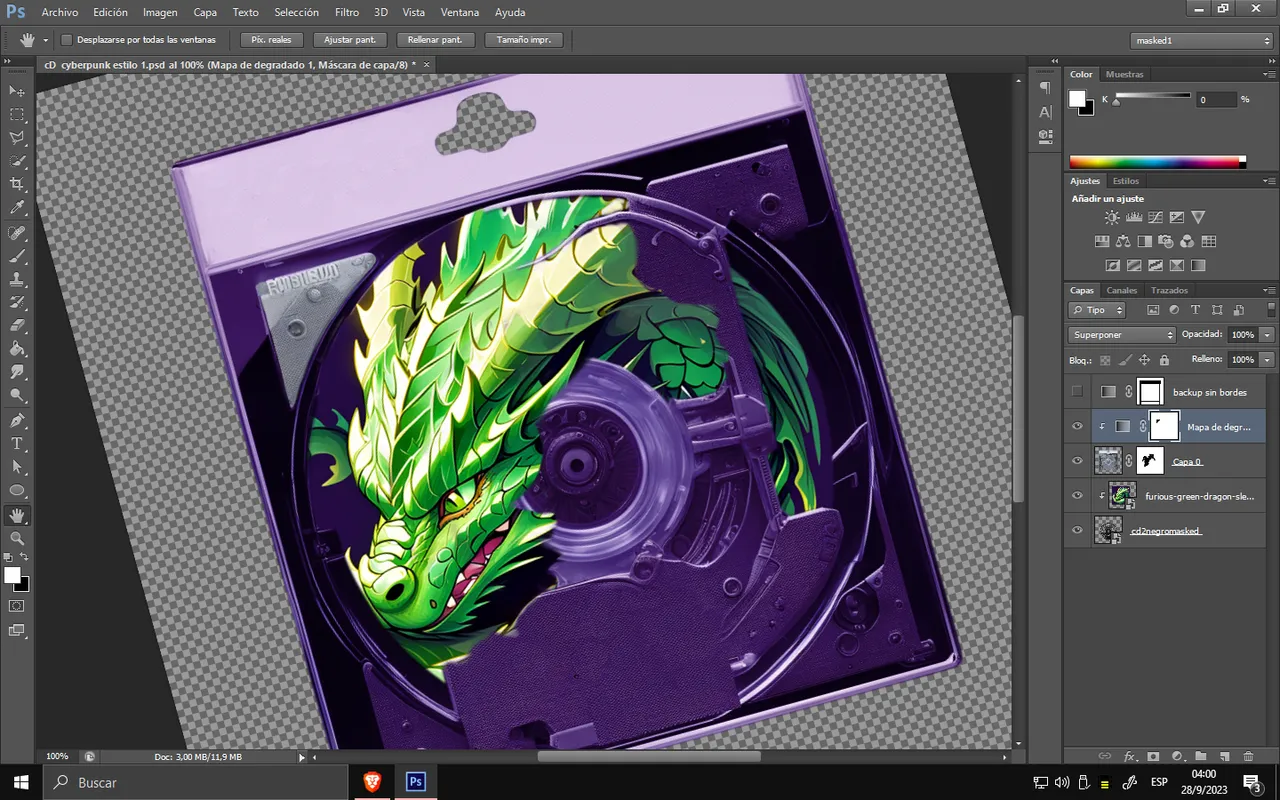Hide the cd2negromasked layer
Viewport: 1280px width, 800px height.
tap(1077, 530)
